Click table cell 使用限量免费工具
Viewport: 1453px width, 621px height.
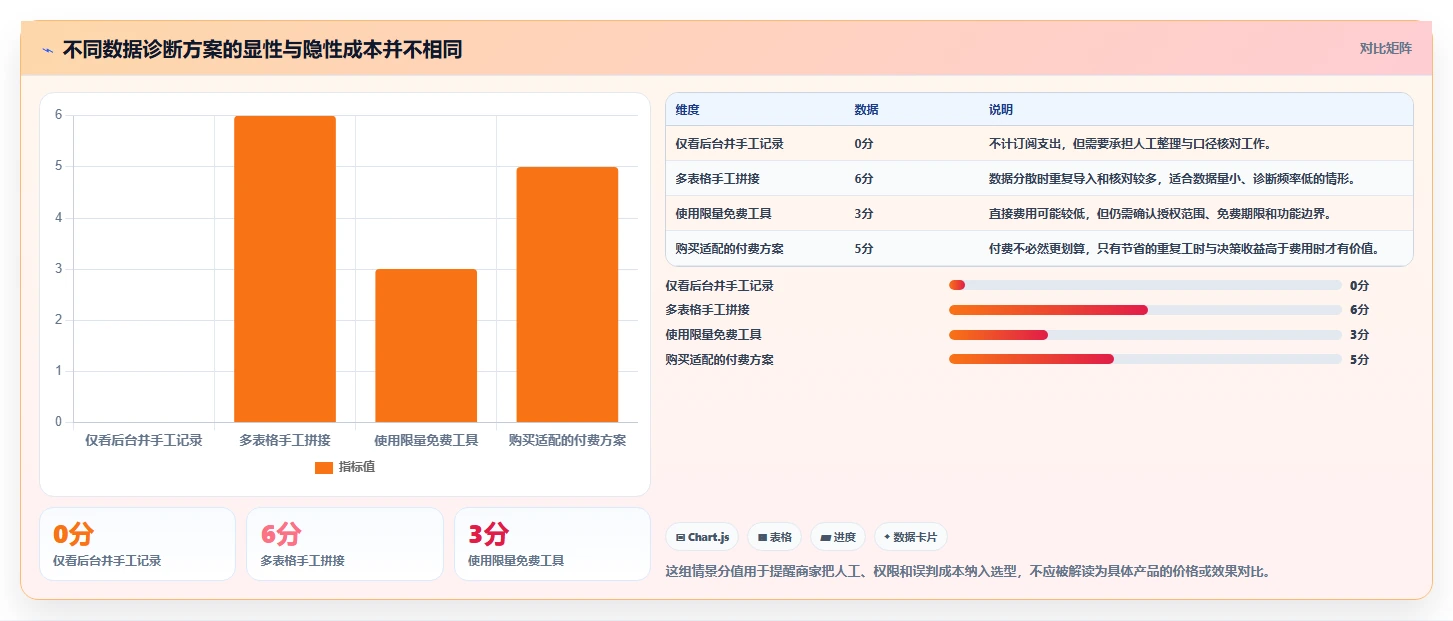[x=723, y=214]
